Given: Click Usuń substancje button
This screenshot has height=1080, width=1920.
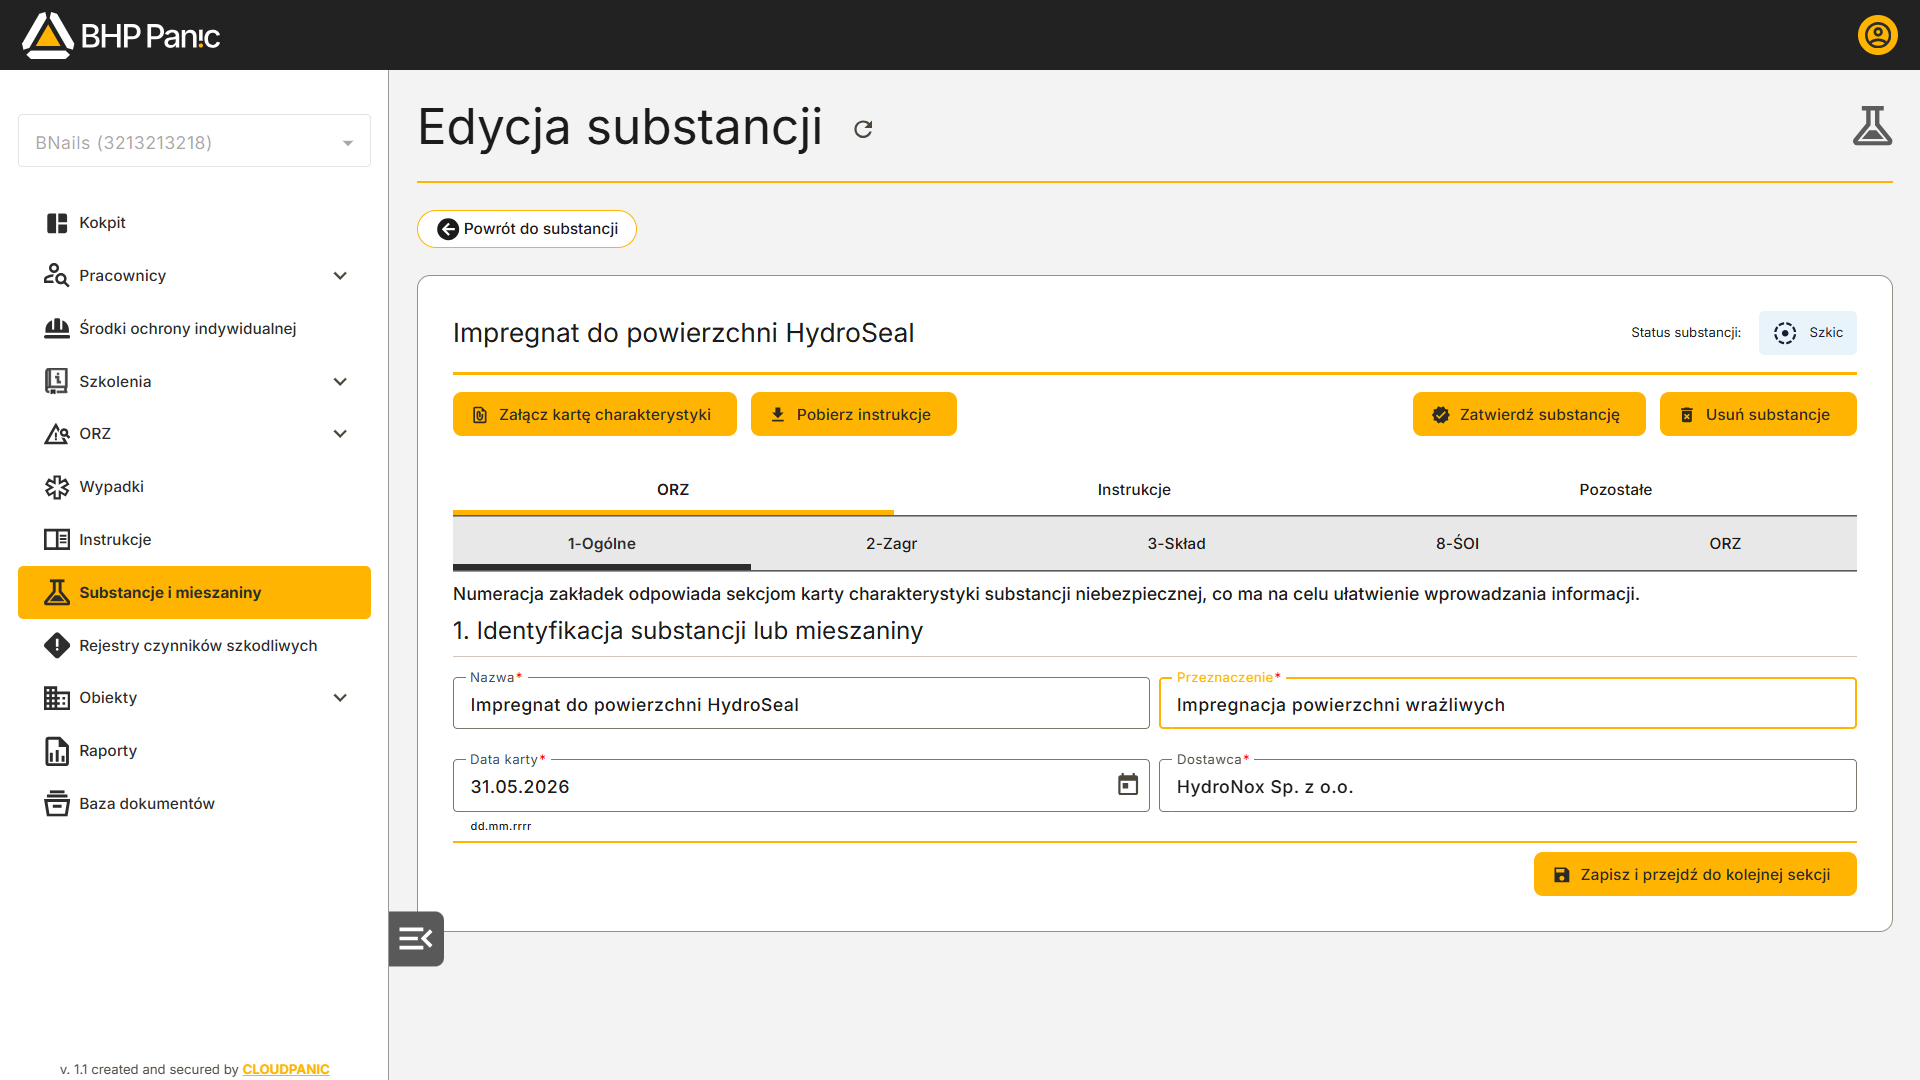Looking at the screenshot, I should (1758, 414).
